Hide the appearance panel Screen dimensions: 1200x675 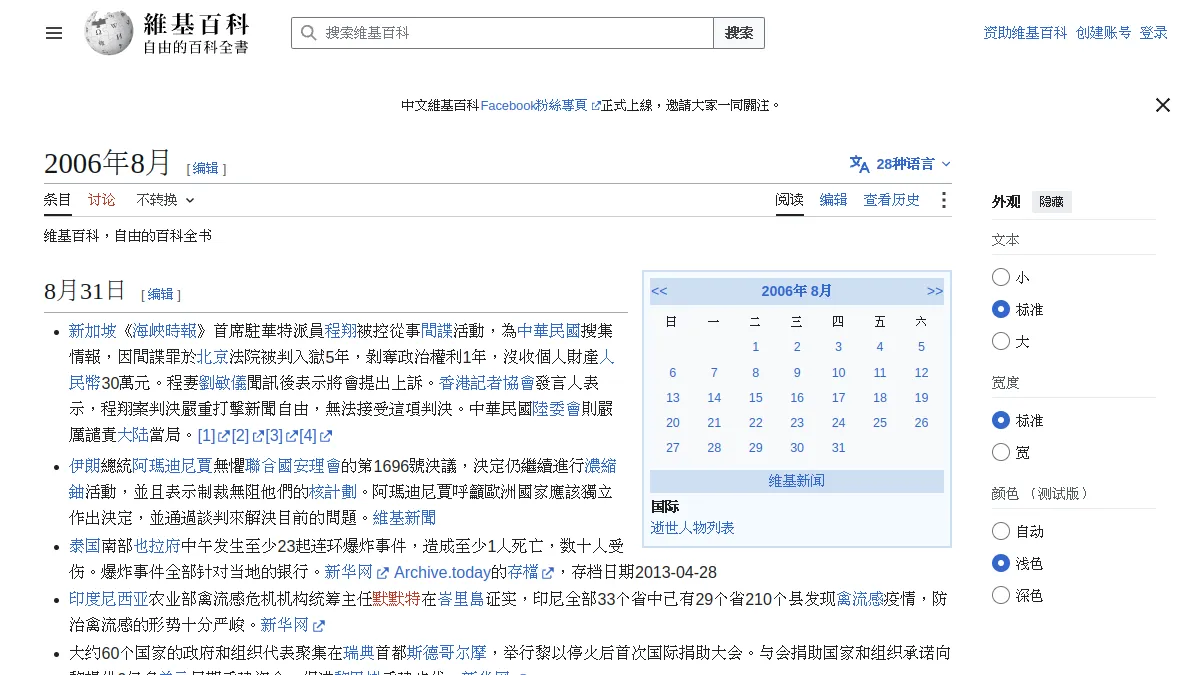1051,202
